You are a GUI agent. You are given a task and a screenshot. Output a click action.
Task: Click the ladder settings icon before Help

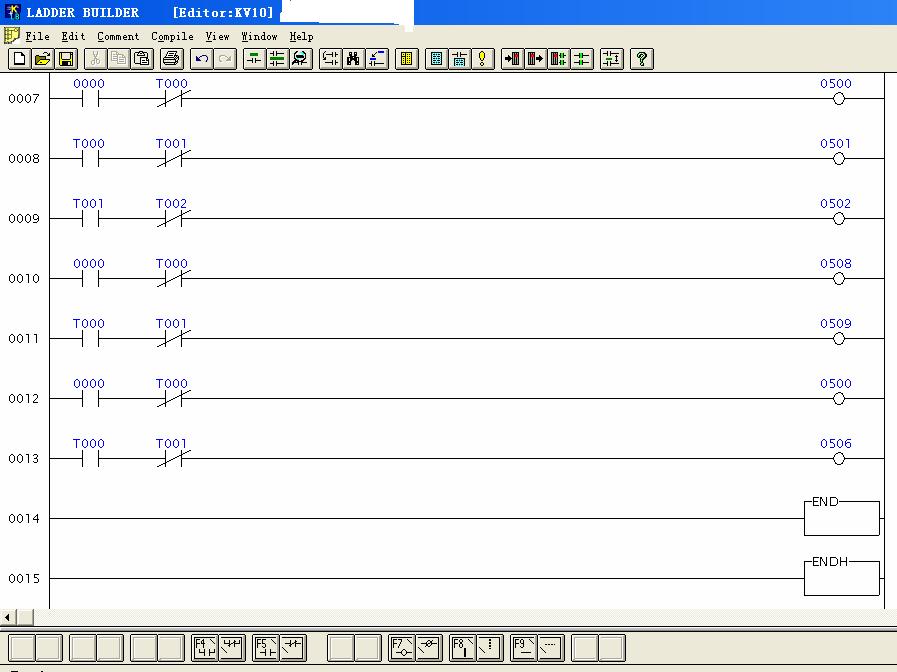[612, 59]
